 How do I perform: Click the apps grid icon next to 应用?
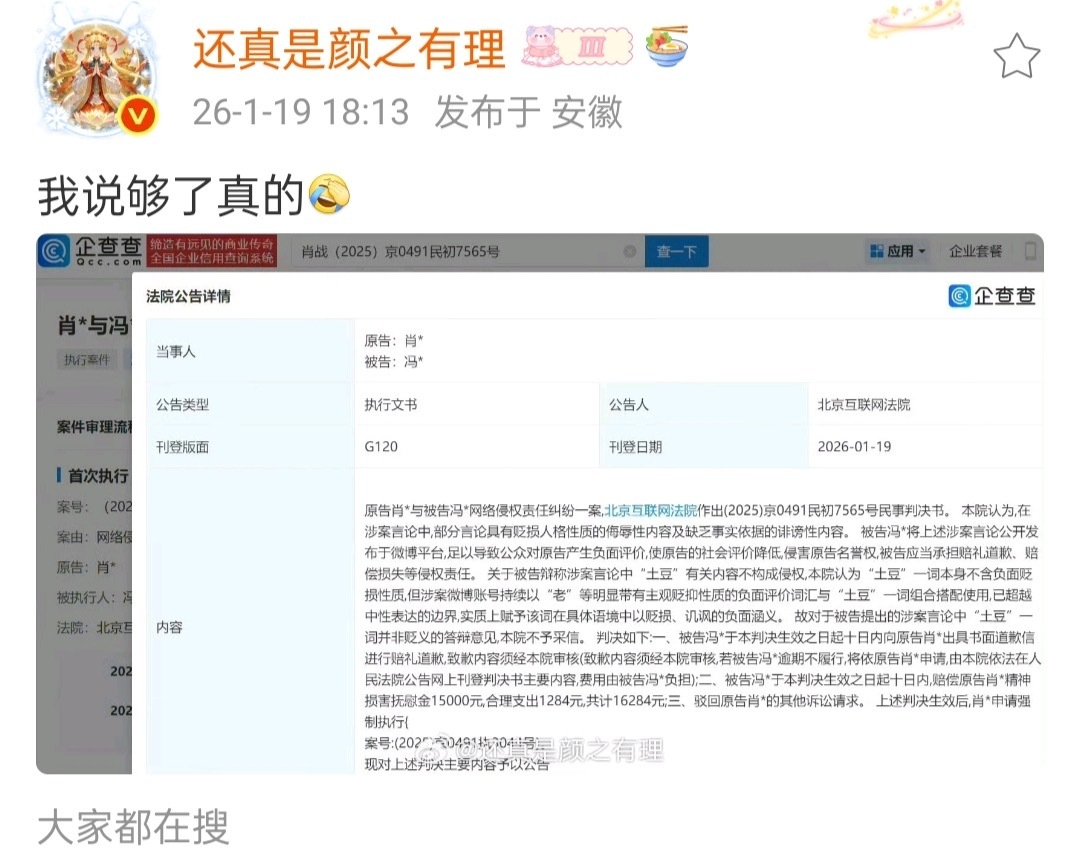point(879,252)
